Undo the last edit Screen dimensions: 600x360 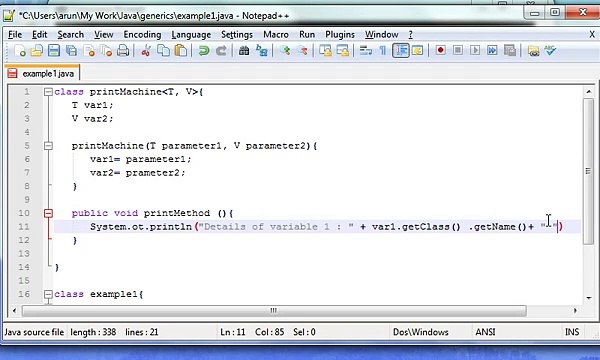point(204,50)
